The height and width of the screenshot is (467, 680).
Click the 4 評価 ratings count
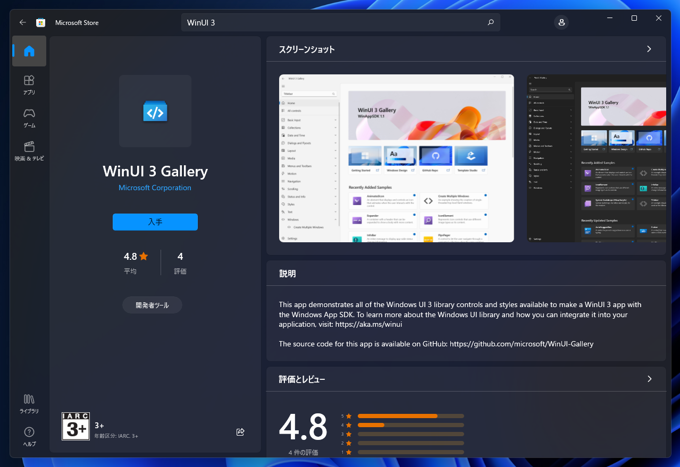coord(180,263)
